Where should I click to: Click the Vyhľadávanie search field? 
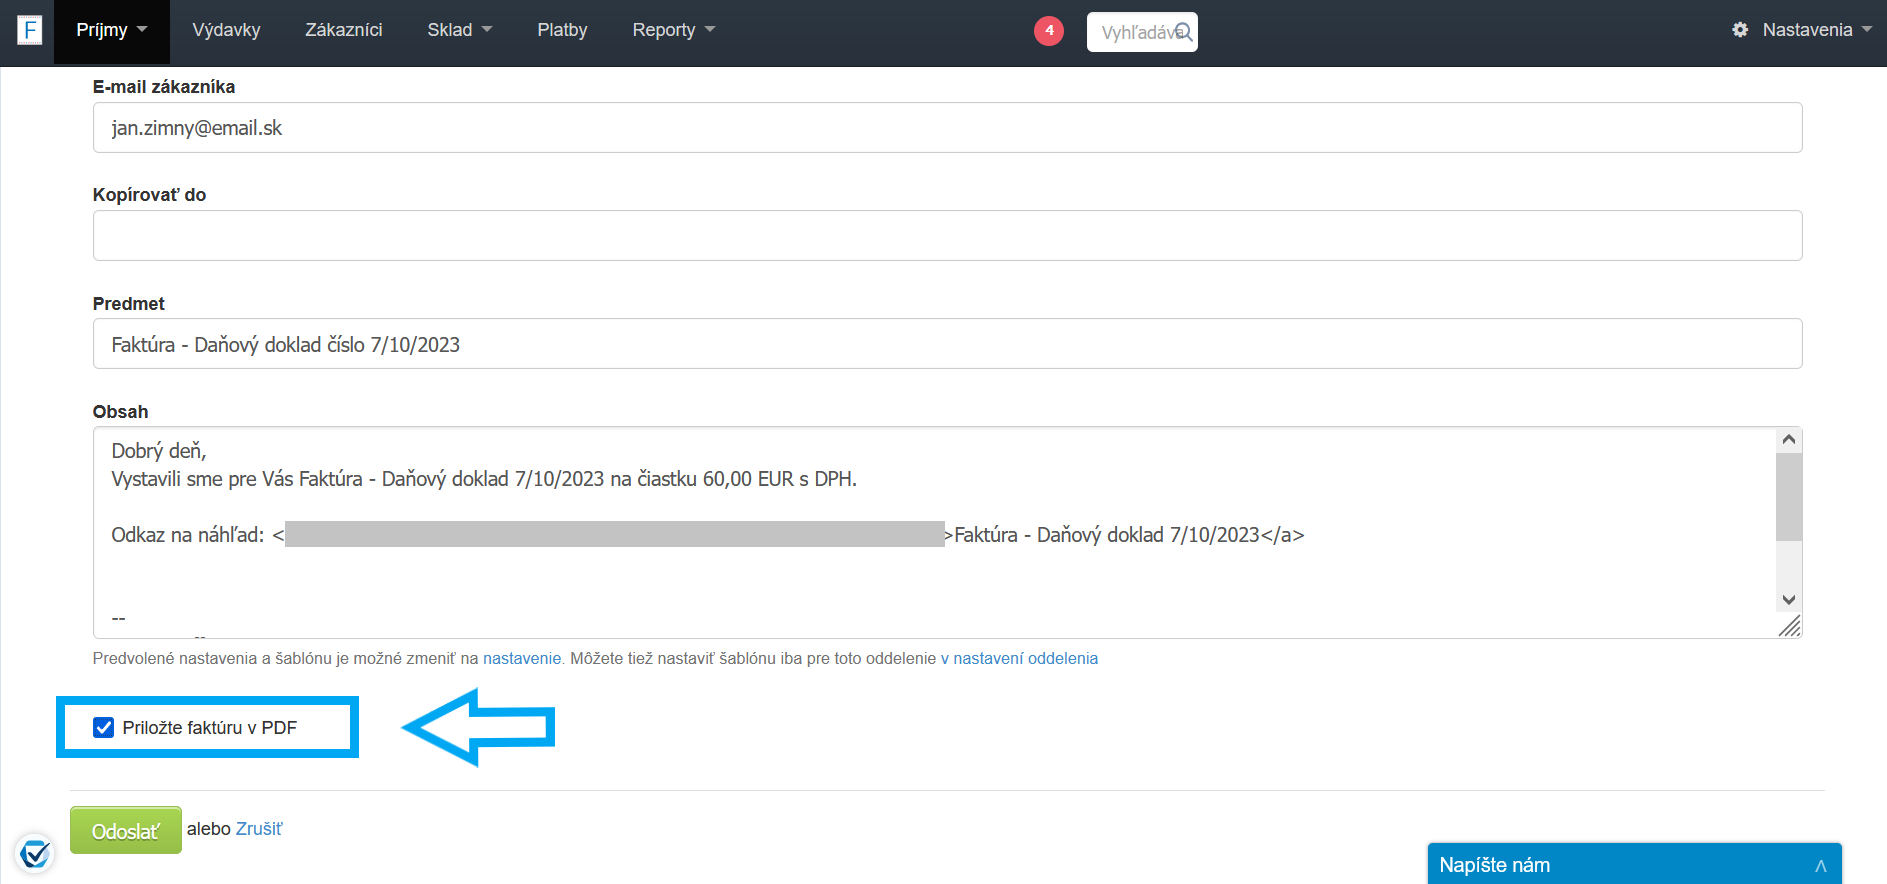(x=1142, y=32)
